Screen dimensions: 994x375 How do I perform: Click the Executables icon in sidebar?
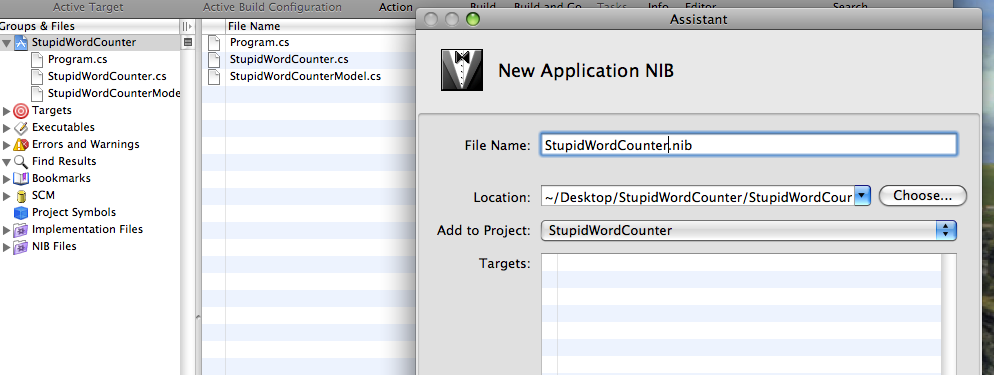point(21,127)
